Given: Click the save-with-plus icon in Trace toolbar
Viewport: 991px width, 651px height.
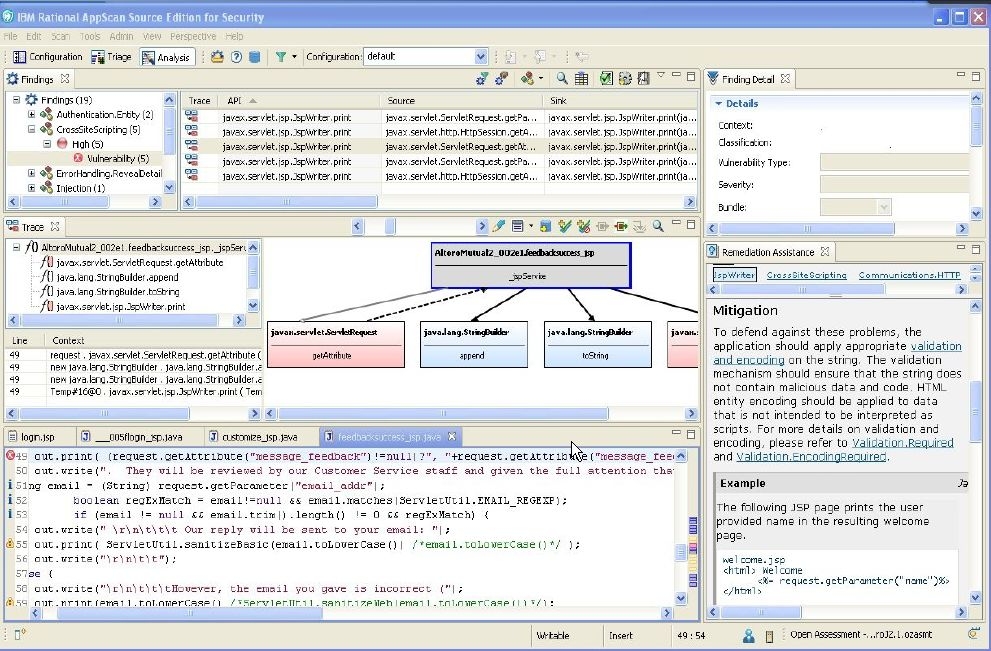Looking at the screenshot, I should [545, 226].
